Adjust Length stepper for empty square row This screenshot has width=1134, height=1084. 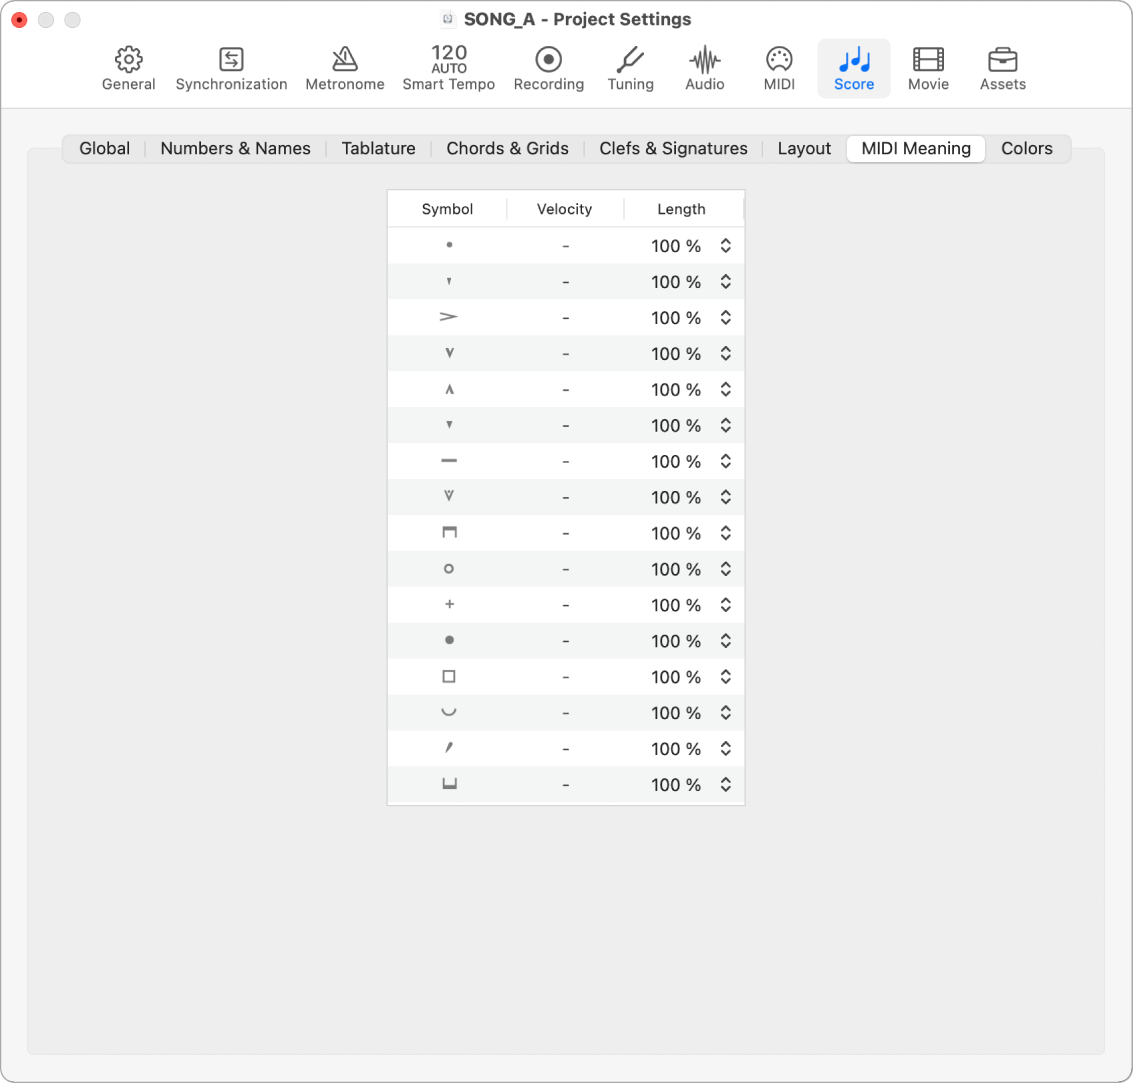(725, 676)
